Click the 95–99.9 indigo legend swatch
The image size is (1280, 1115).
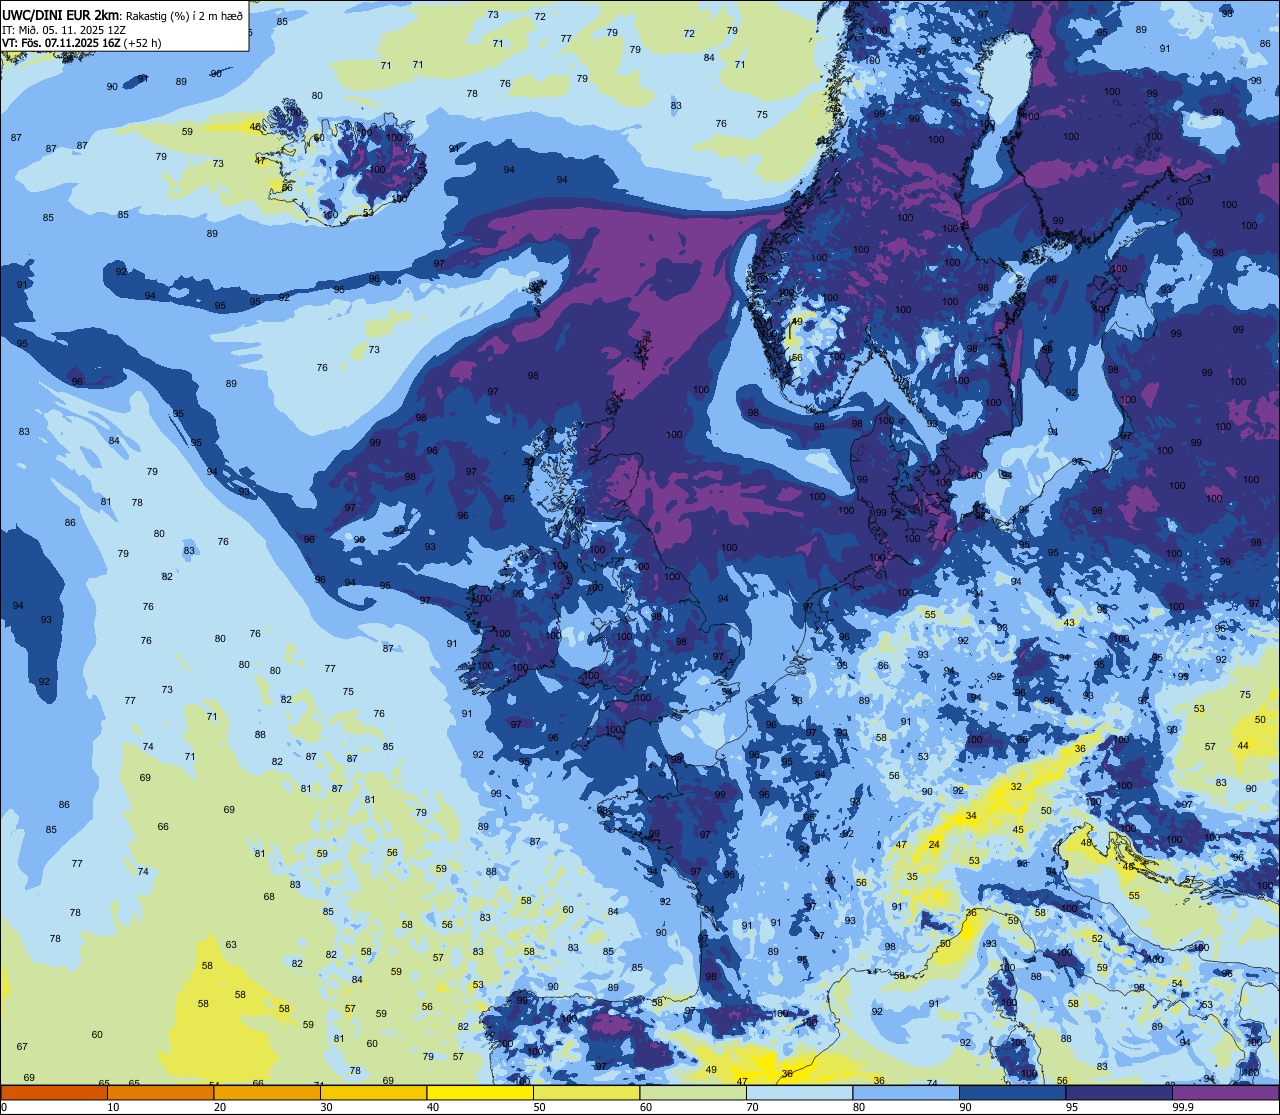pyautogui.click(x=1119, y=1093)
